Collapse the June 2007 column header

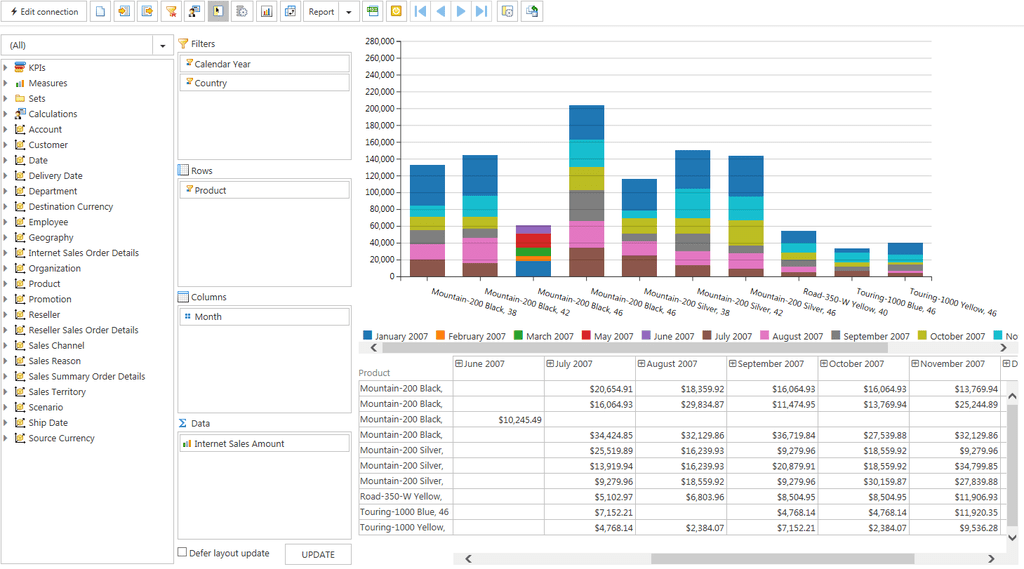point(458,363)
